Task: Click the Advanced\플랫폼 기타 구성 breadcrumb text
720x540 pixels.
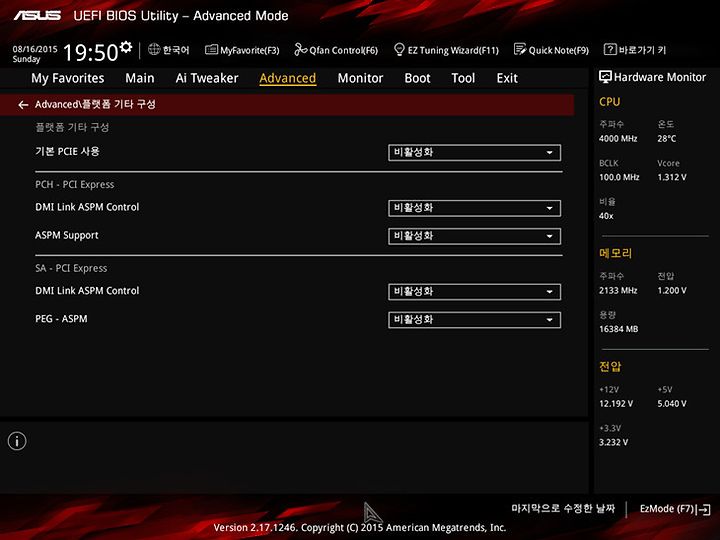Action: point(95,105)
